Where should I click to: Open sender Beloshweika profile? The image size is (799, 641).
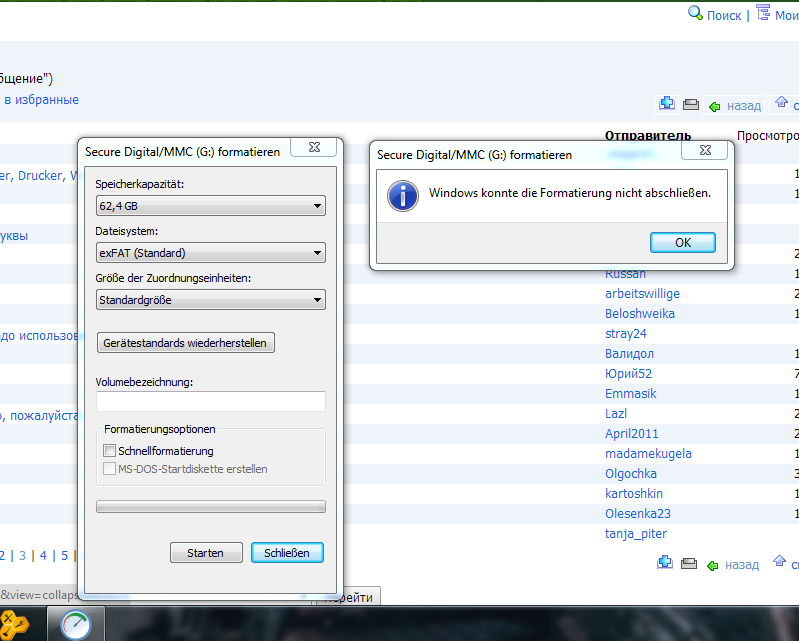coord(640,314)
